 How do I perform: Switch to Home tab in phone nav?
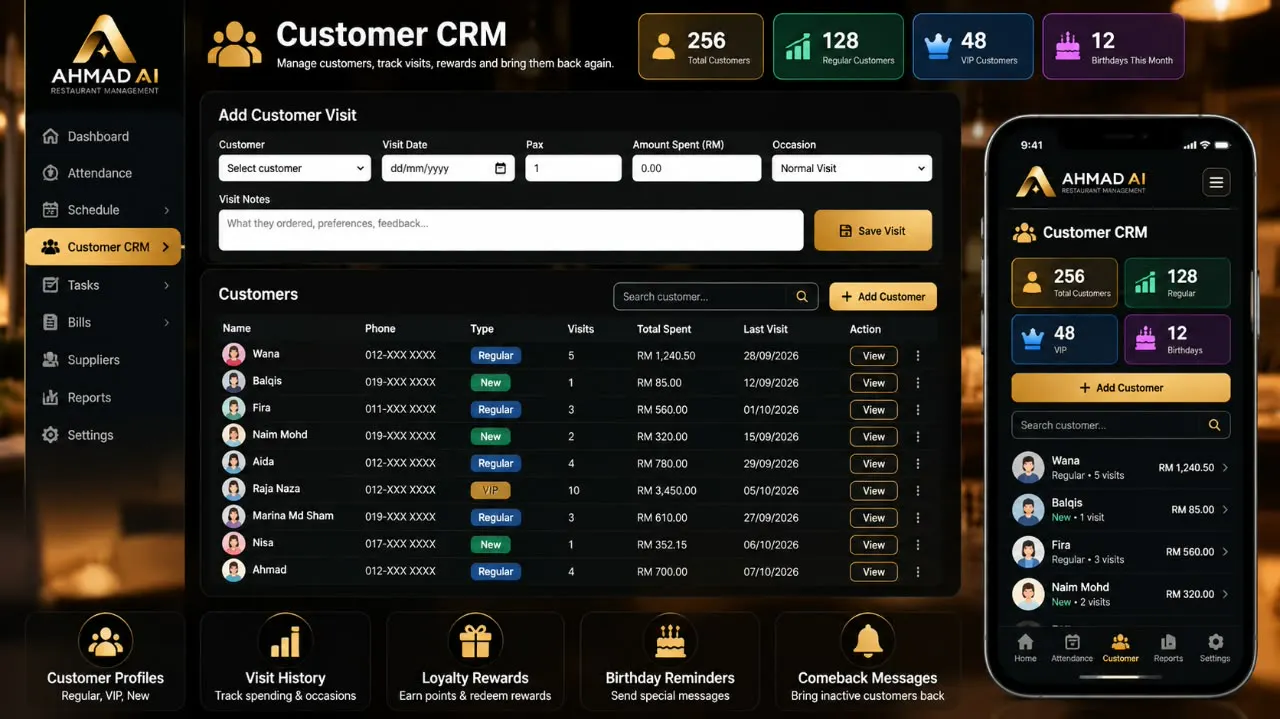coord(1025,648)
